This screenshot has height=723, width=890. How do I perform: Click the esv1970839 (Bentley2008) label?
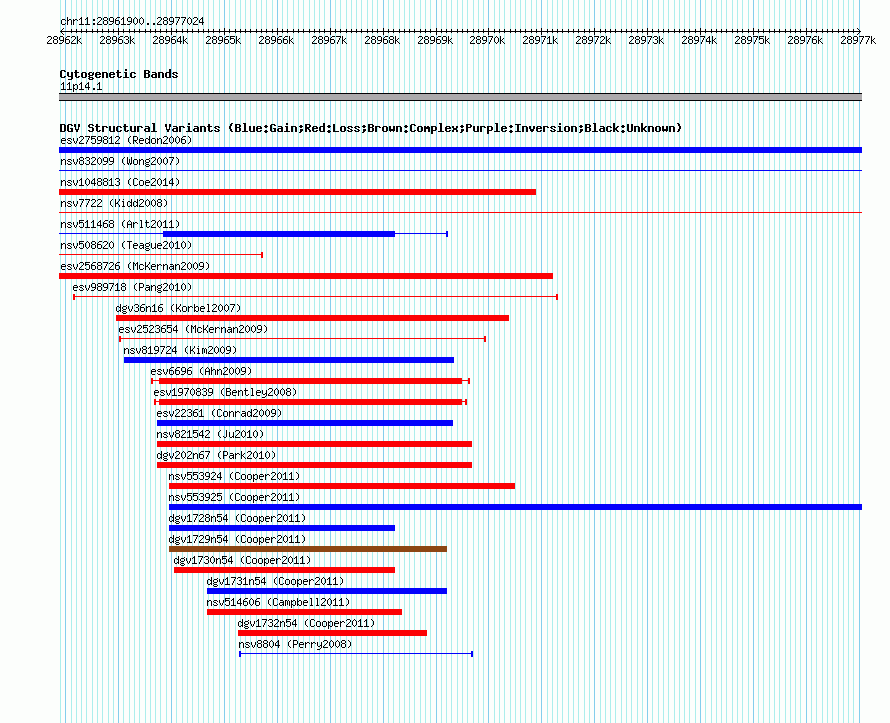(x=225, y=392)
